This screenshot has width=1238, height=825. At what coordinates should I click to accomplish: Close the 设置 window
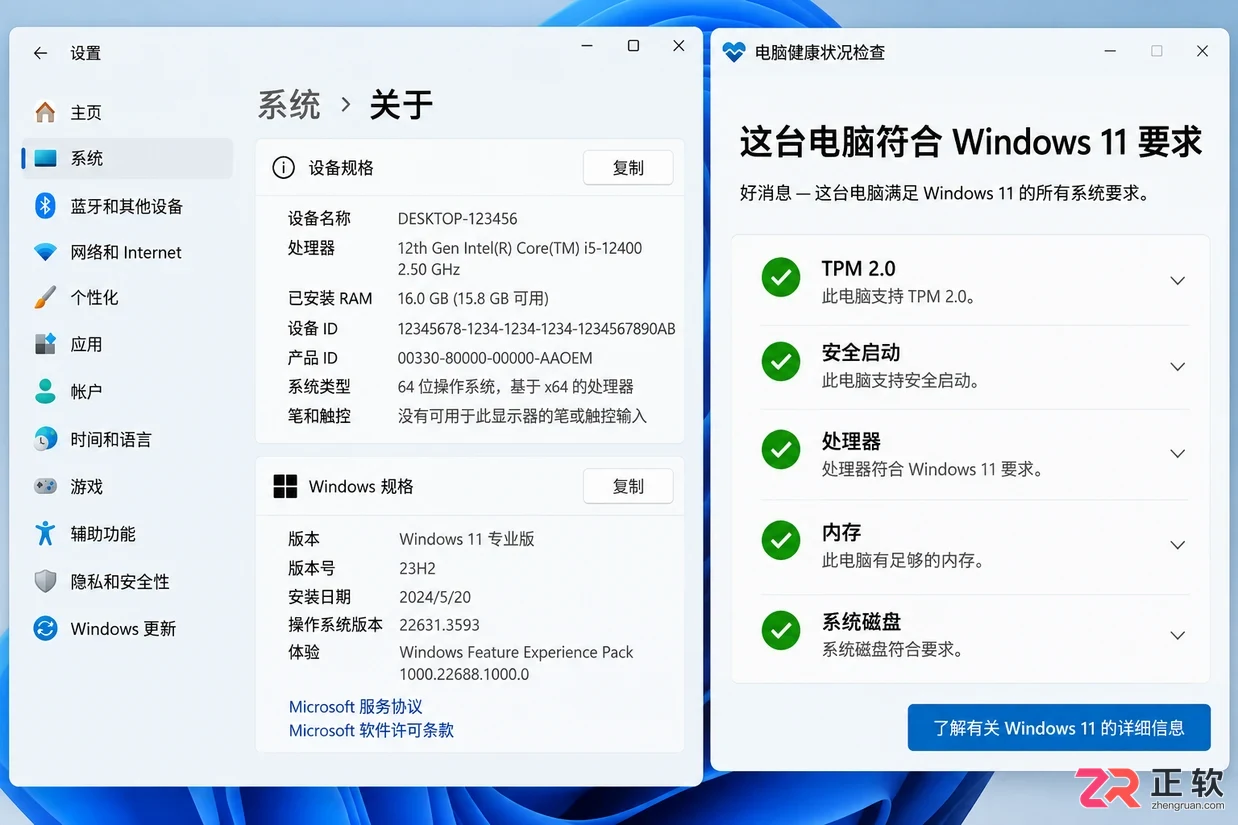click(x=679, y=46)
